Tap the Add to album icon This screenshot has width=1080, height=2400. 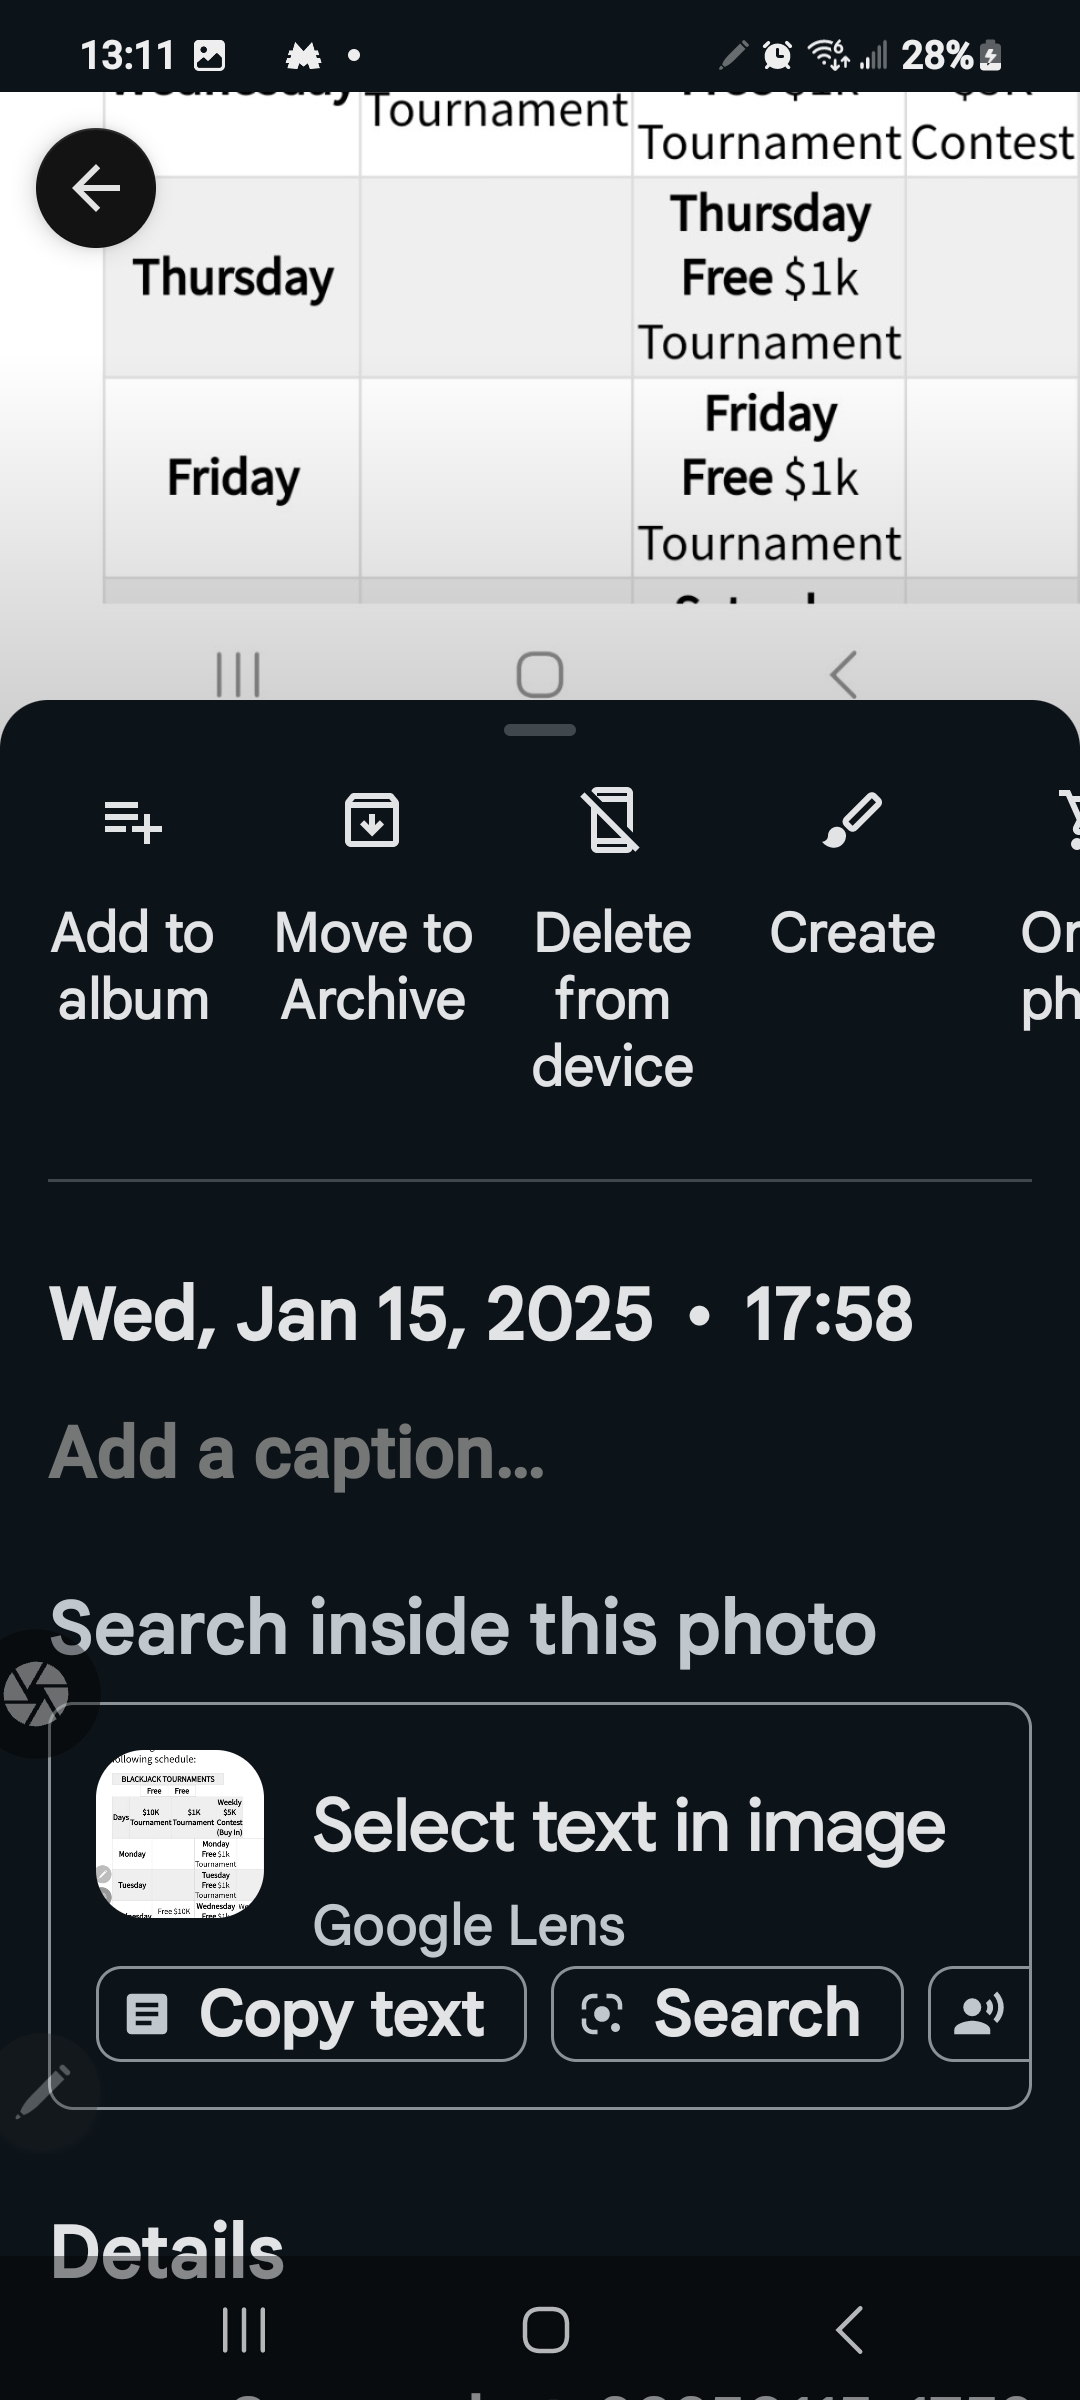pos(133,822)
